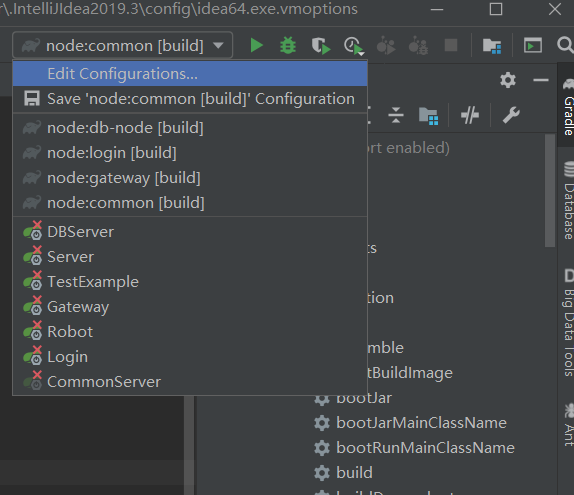
Task: Choose the DBServer run configuration
Action: [x=190, y=232]
